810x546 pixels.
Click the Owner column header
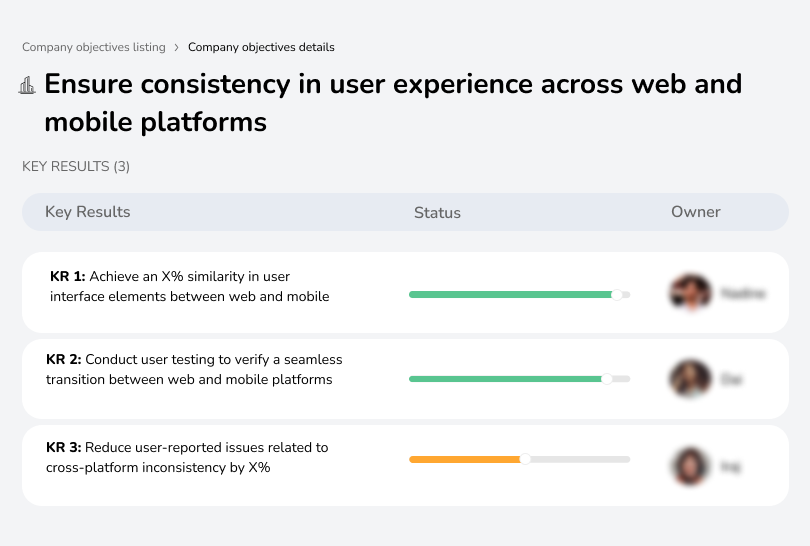pyautogui.click(x=695, y=212)
